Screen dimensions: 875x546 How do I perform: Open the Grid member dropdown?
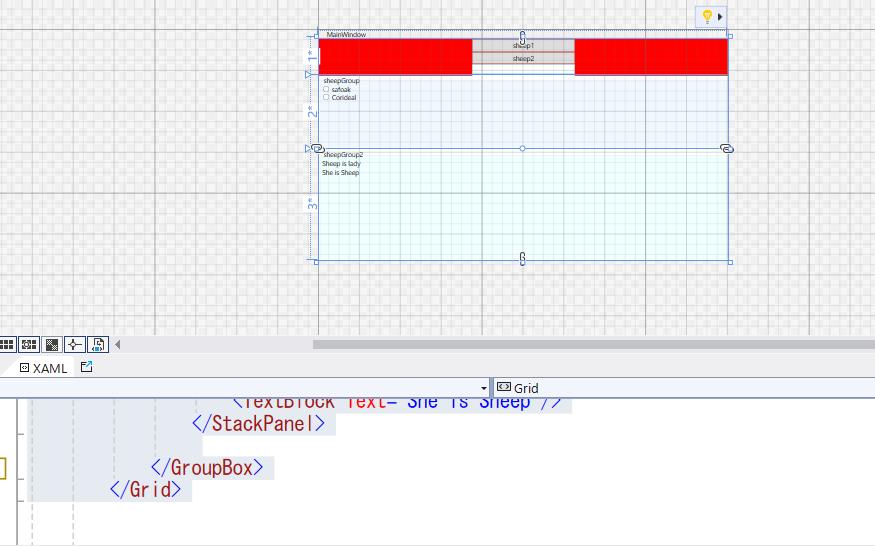[x=684, y=388]
